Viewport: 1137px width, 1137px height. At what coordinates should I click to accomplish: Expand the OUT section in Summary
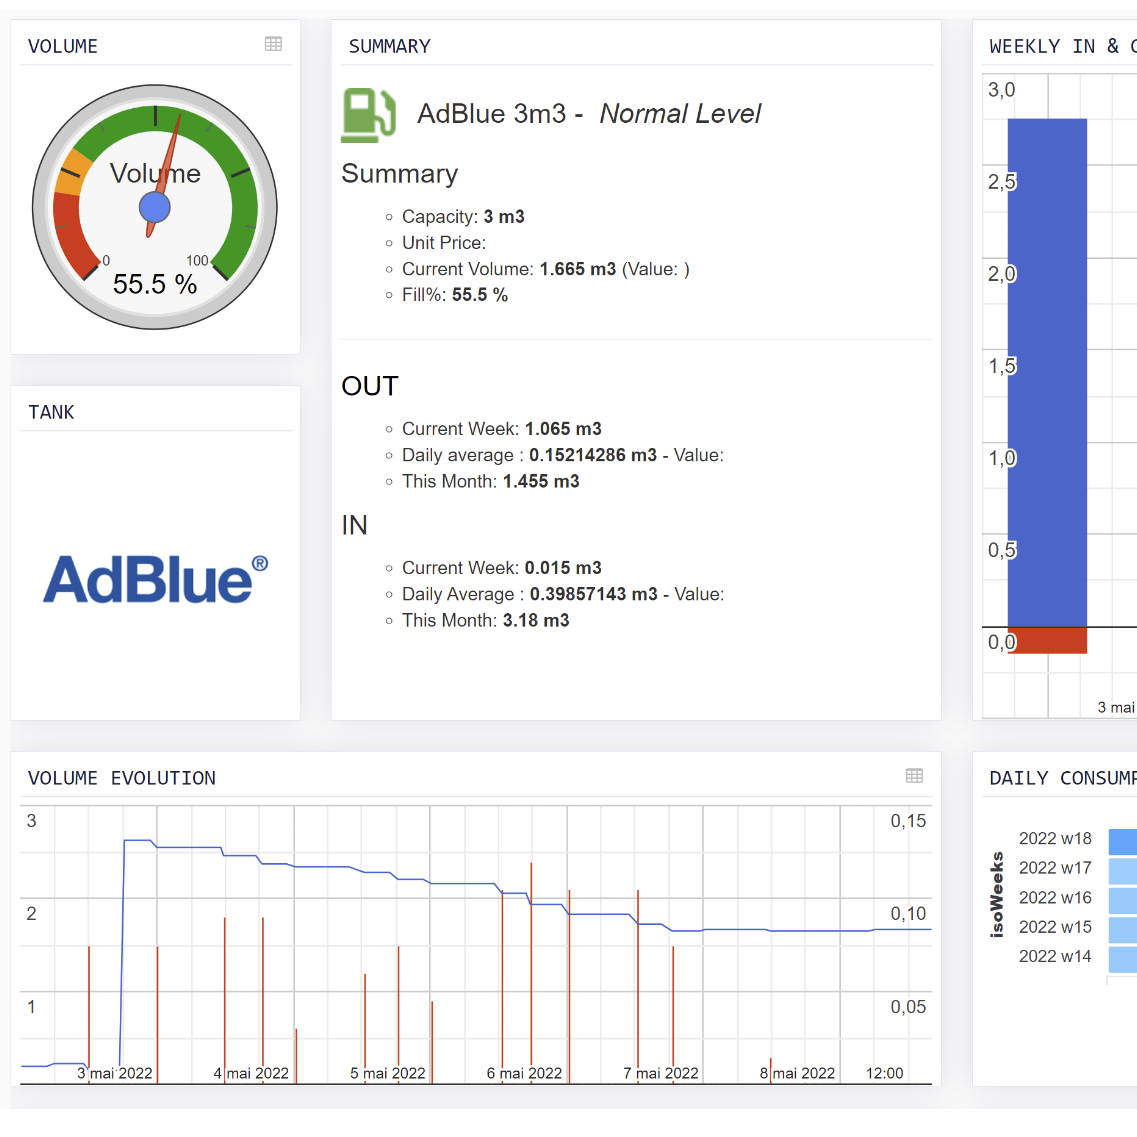(x=370, y=386)
